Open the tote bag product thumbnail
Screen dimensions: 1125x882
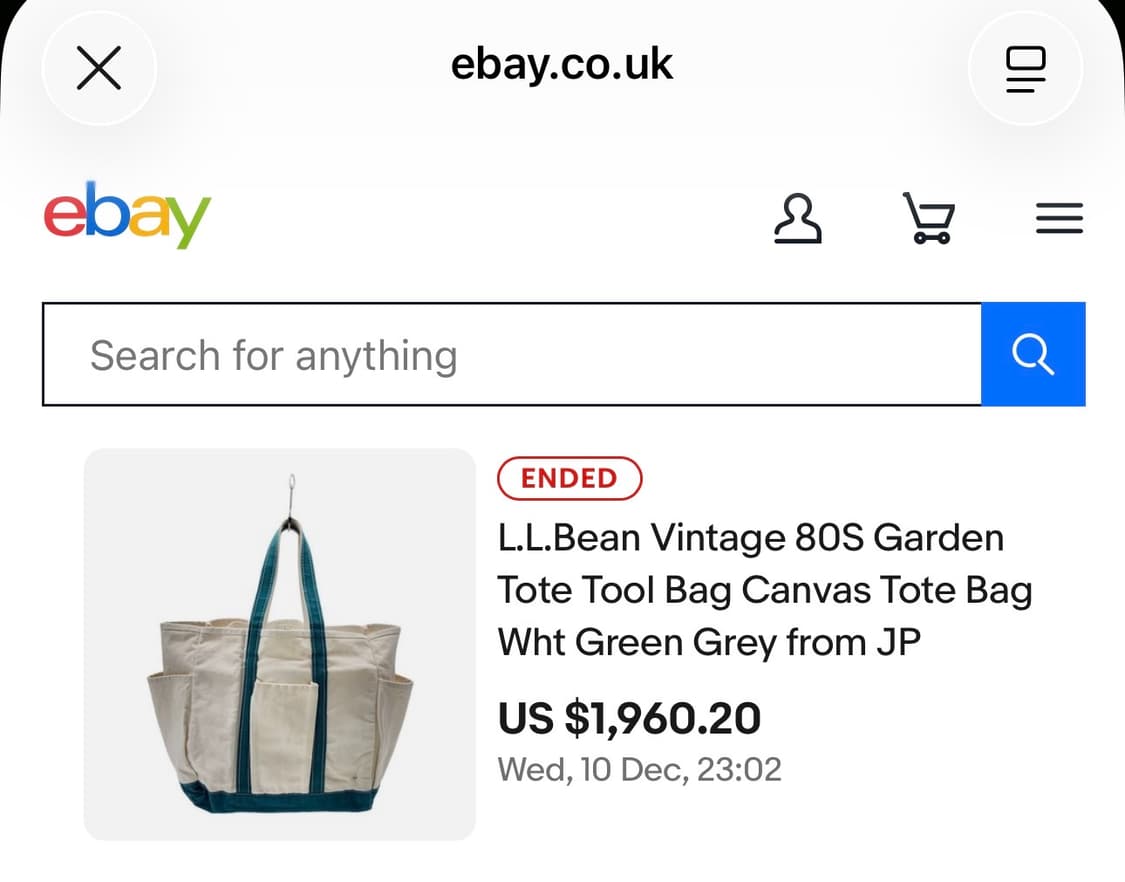click(x=278, y=644)
